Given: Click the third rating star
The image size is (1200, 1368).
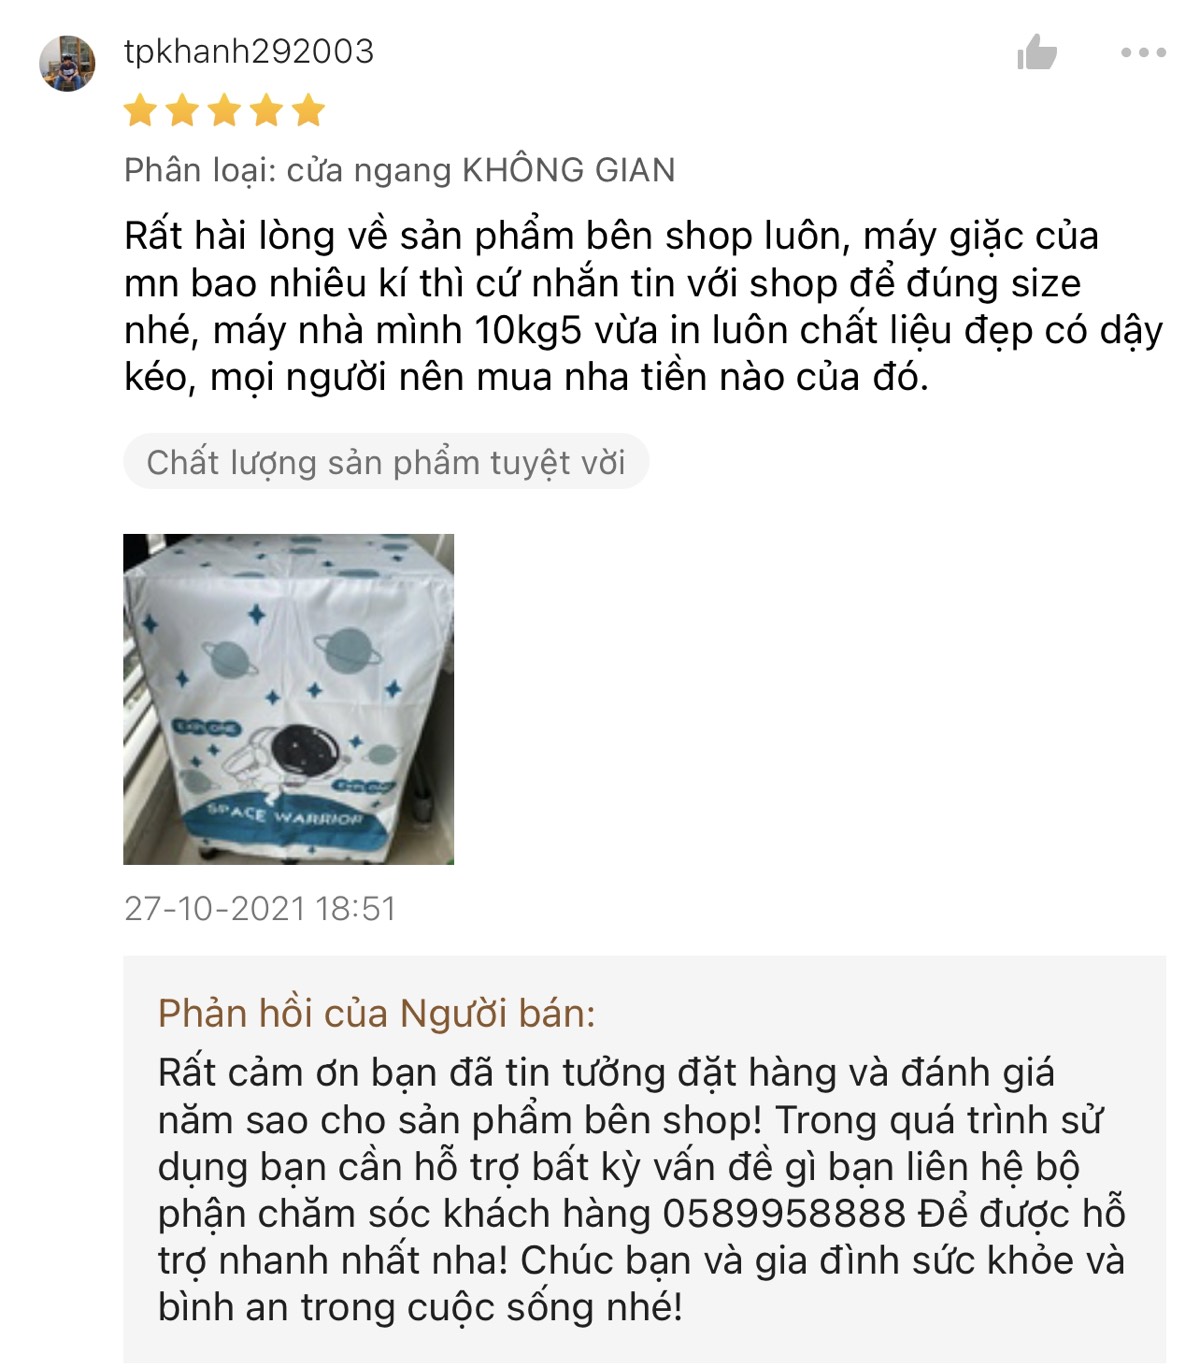Looking at the screenshot, I should pos(224,110).
